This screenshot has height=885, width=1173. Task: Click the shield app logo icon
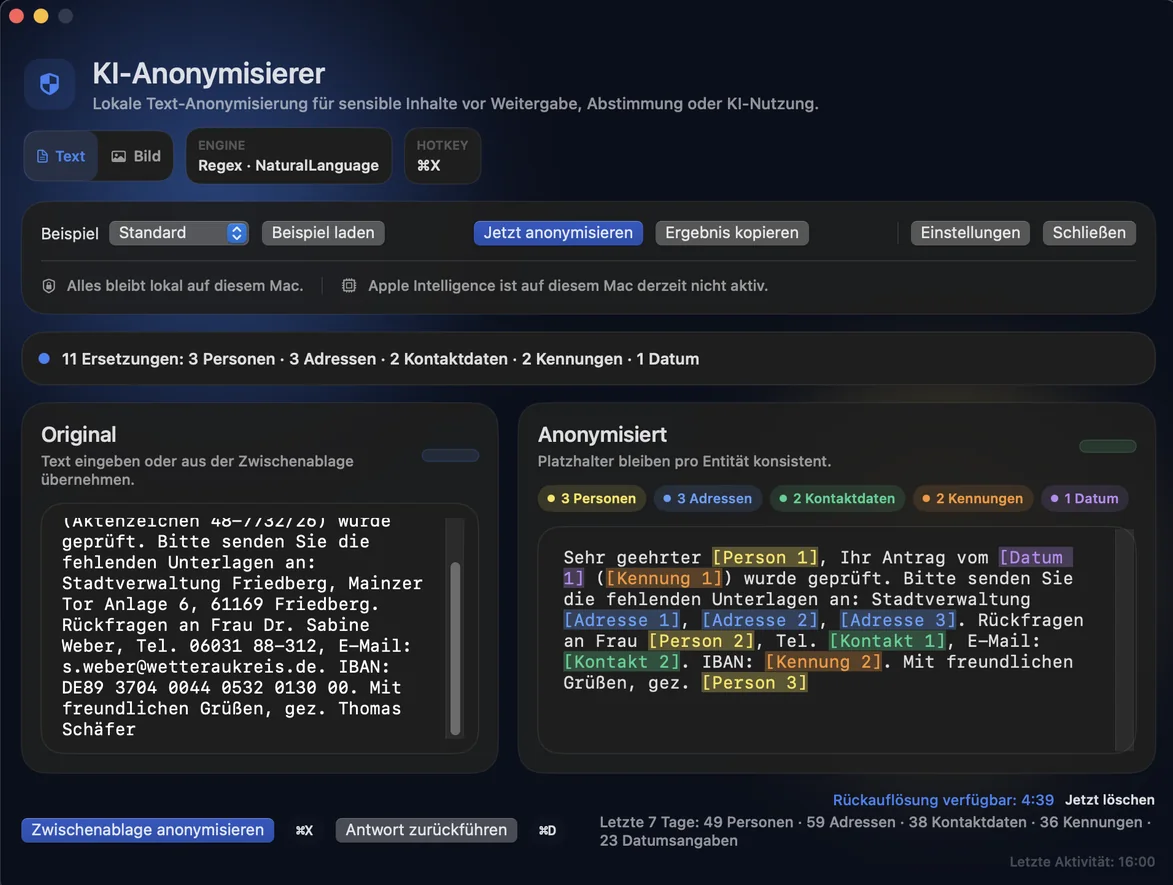(49, 84)
